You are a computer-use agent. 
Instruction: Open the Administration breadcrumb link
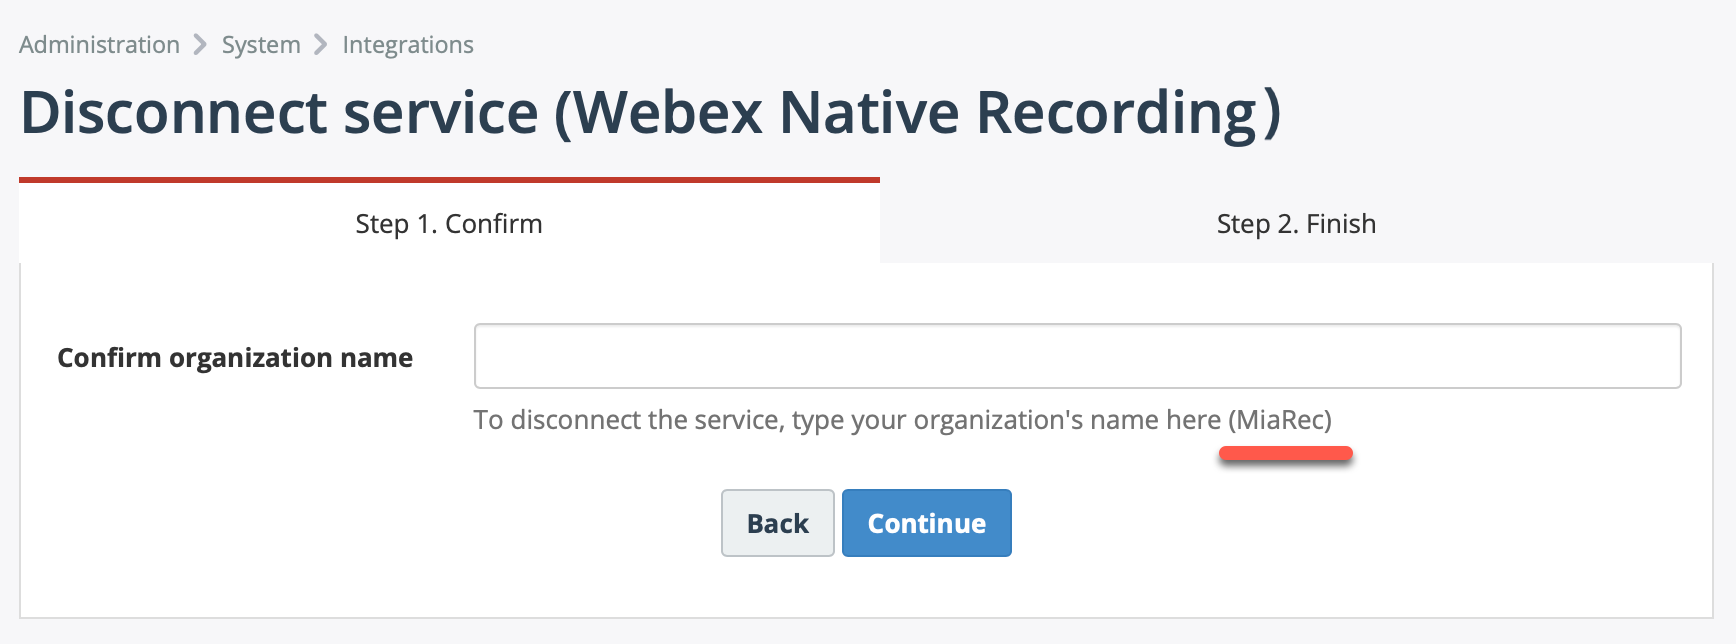point(98,44)
